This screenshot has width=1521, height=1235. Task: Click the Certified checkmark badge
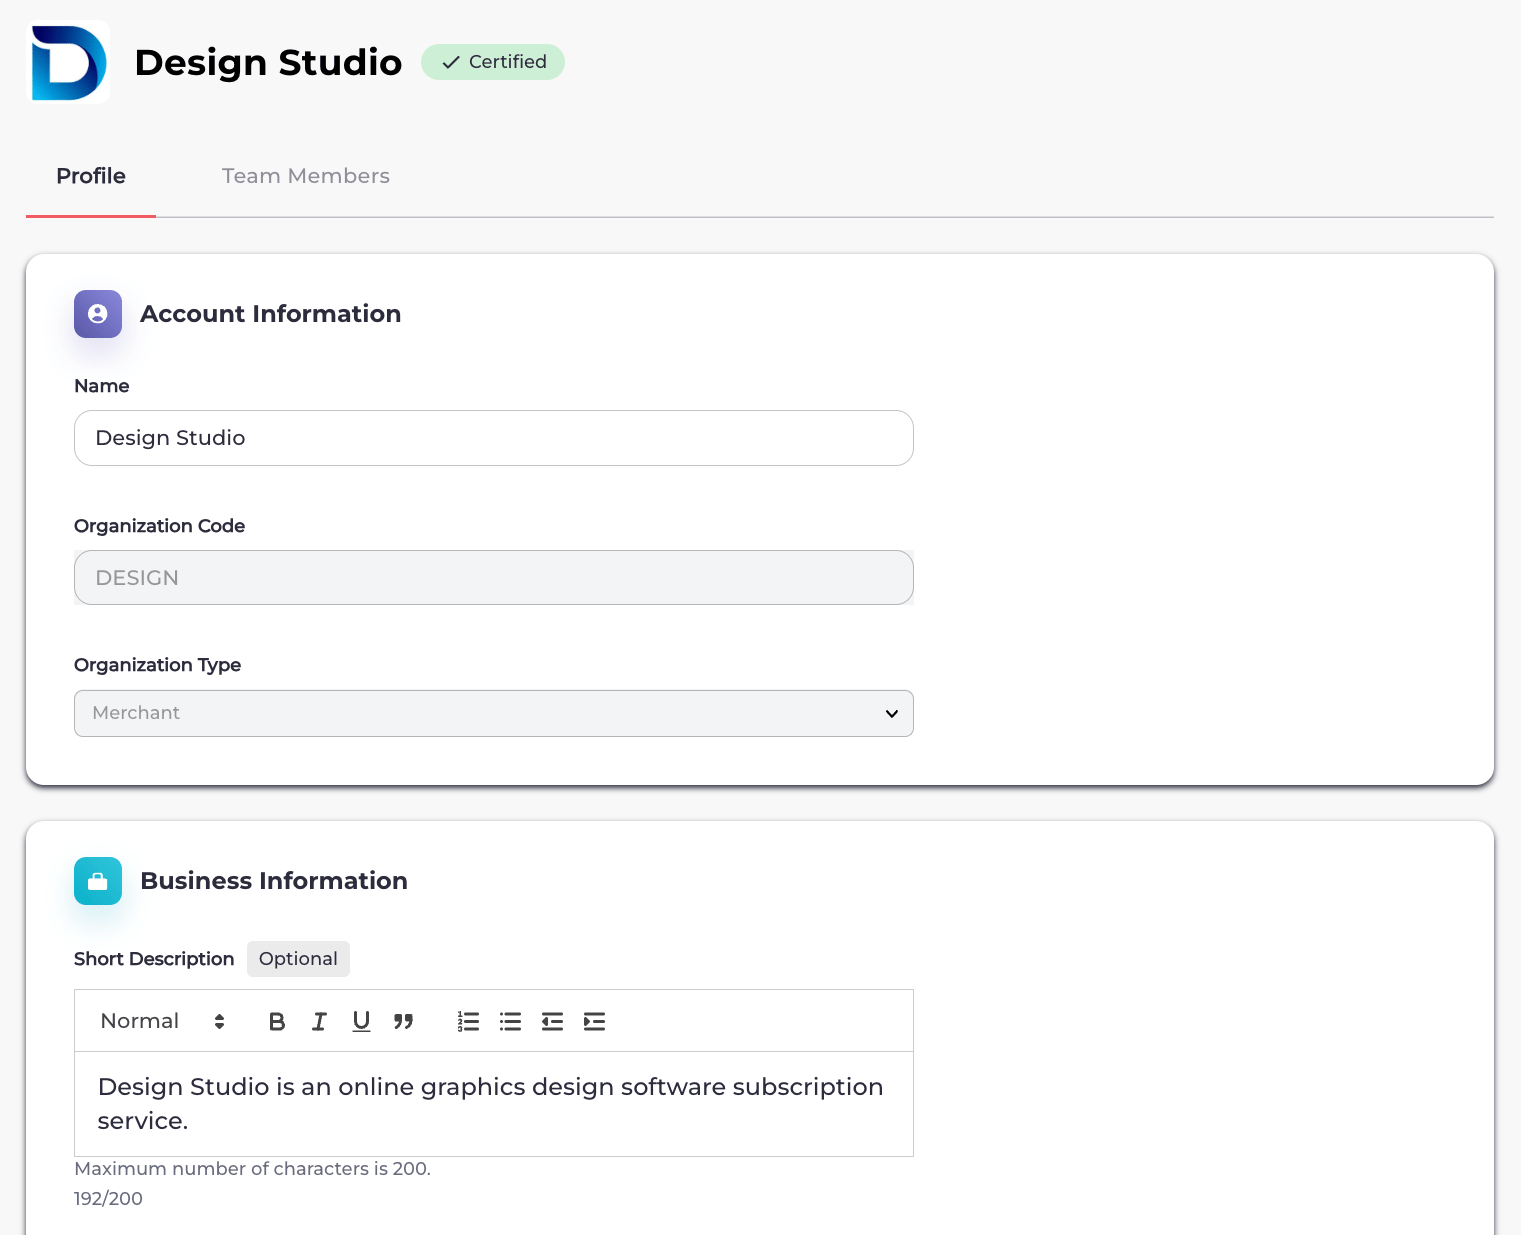(493, 62)
